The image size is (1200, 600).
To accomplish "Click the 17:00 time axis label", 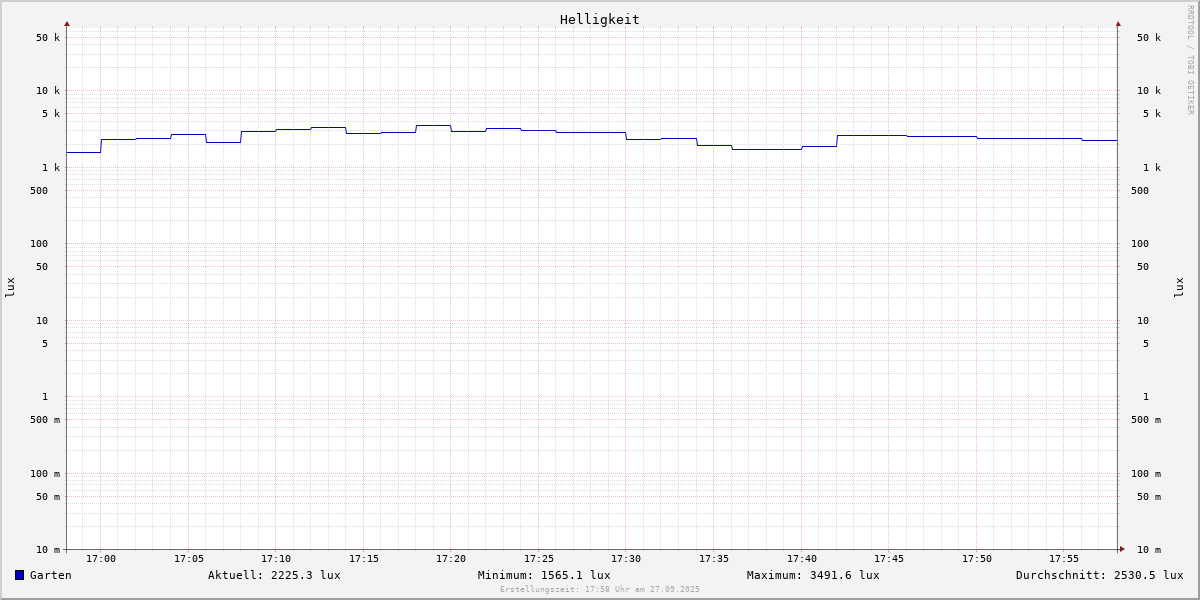I will click(x=101, y=559).
